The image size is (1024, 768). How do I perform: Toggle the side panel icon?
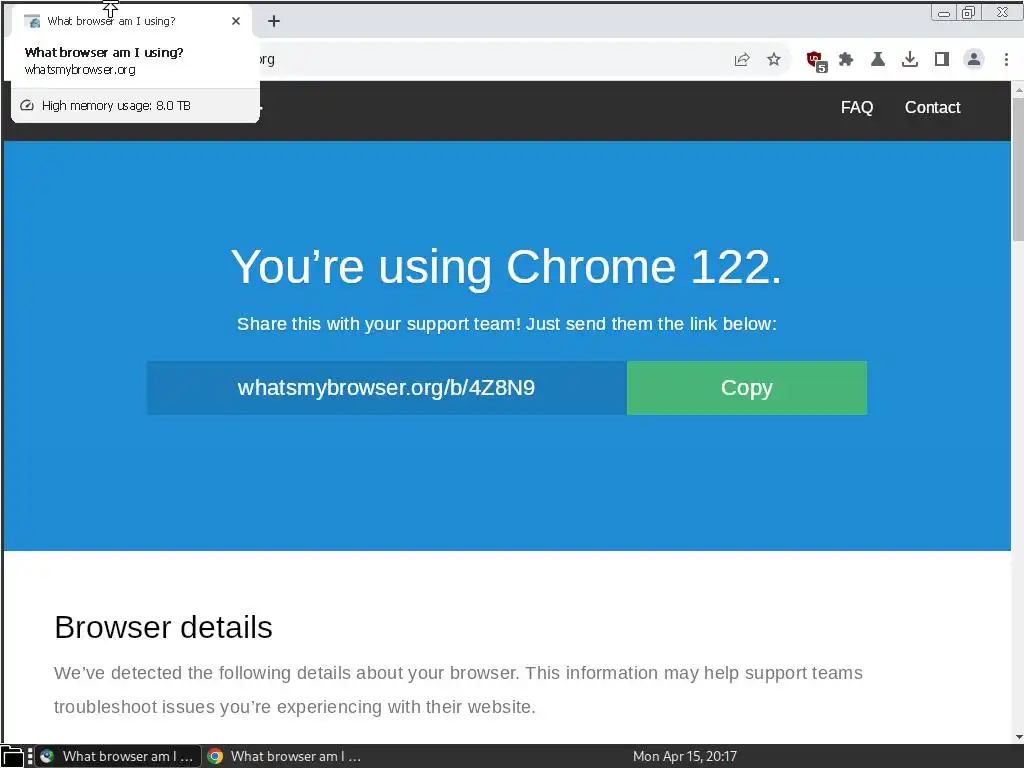click(x=942, y=59)
